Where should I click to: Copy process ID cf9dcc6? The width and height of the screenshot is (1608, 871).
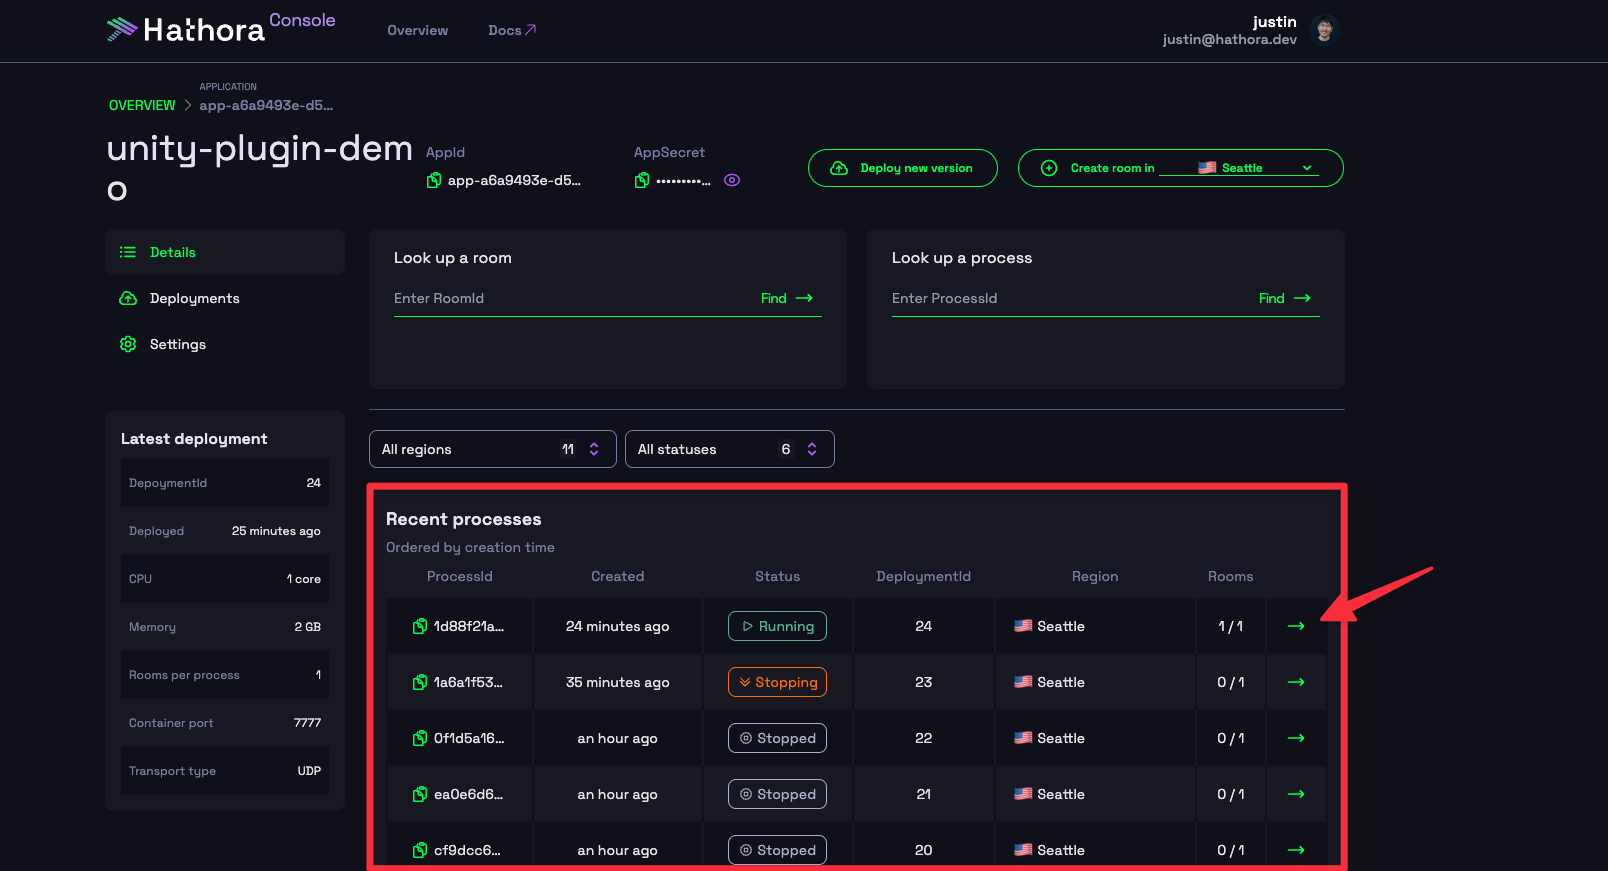[x=420, y=850]
